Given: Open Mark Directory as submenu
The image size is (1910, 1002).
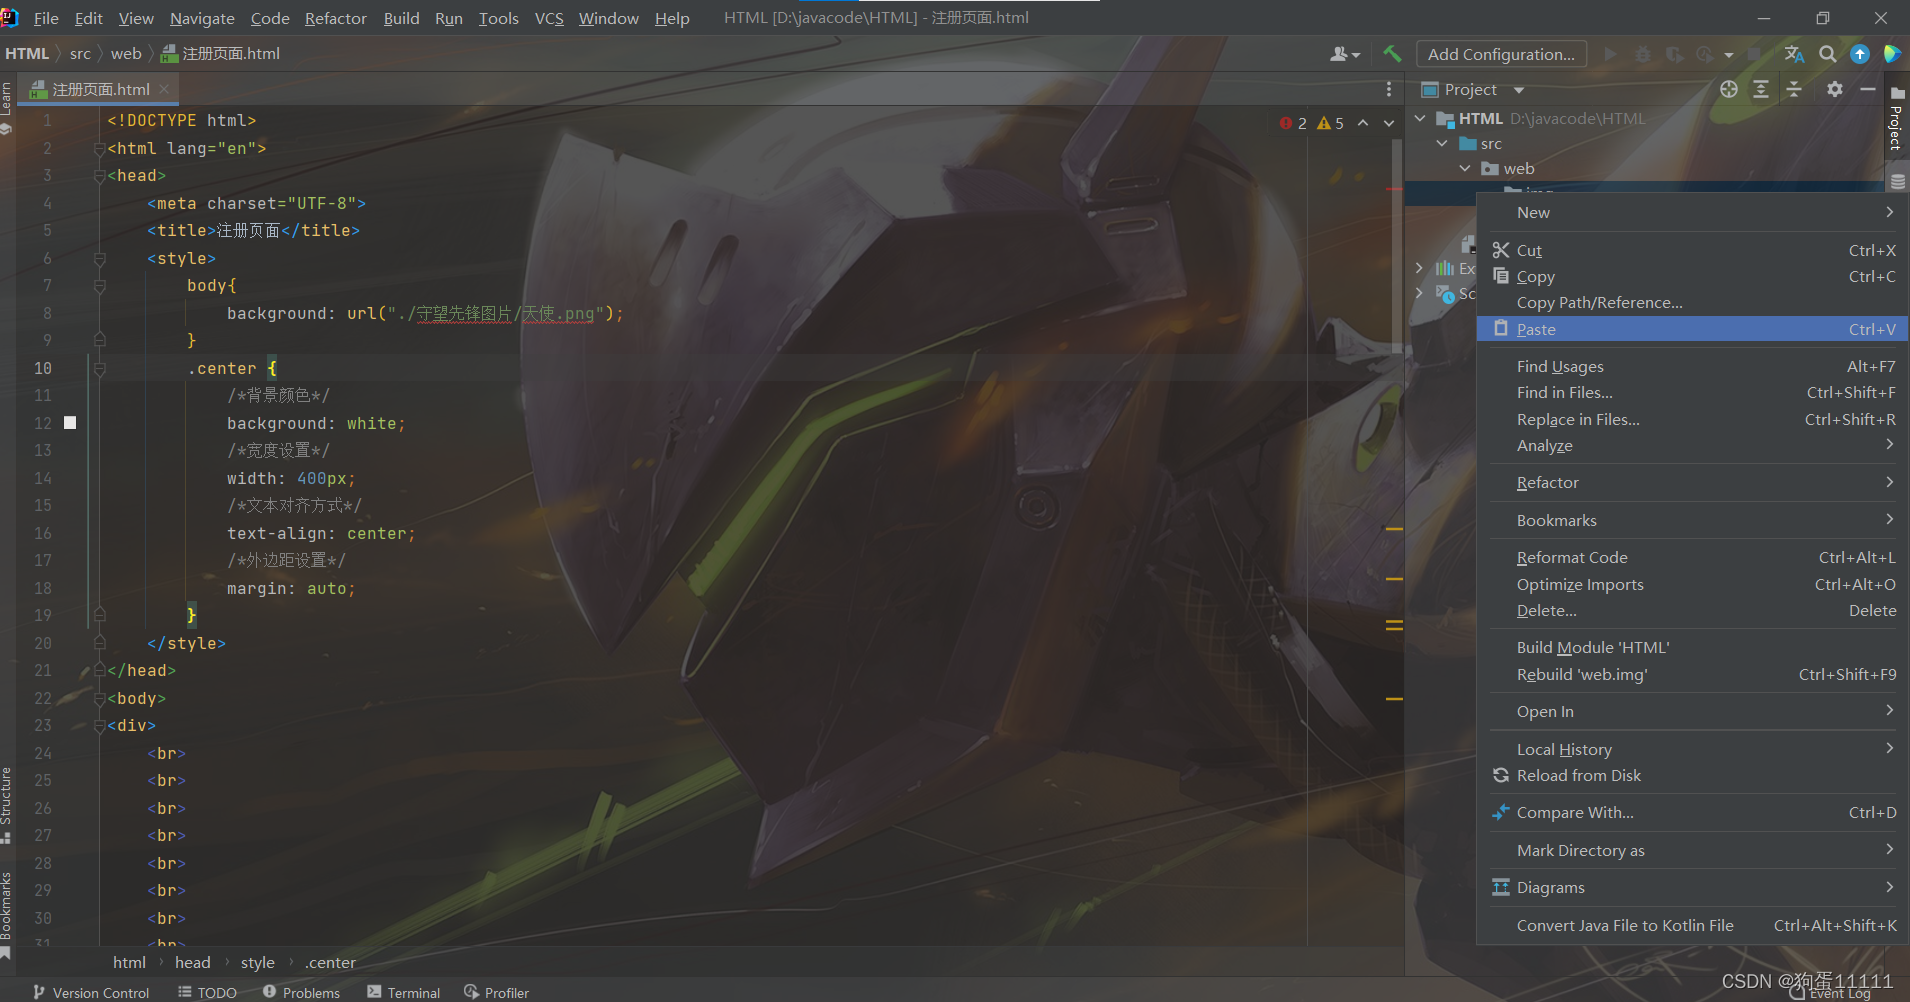Looking at the screenshot, I should click(x=1692, y=850).
